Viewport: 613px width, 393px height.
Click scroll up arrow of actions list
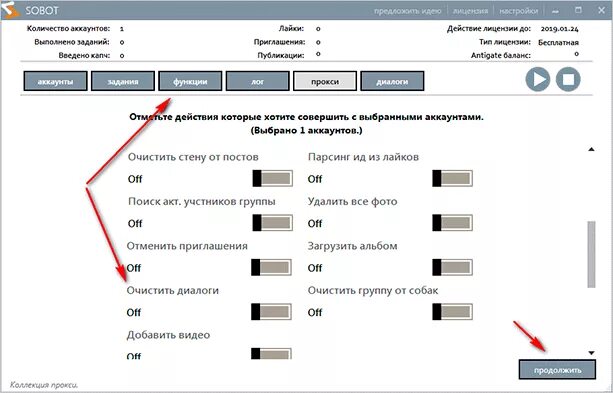coord(591,149)
